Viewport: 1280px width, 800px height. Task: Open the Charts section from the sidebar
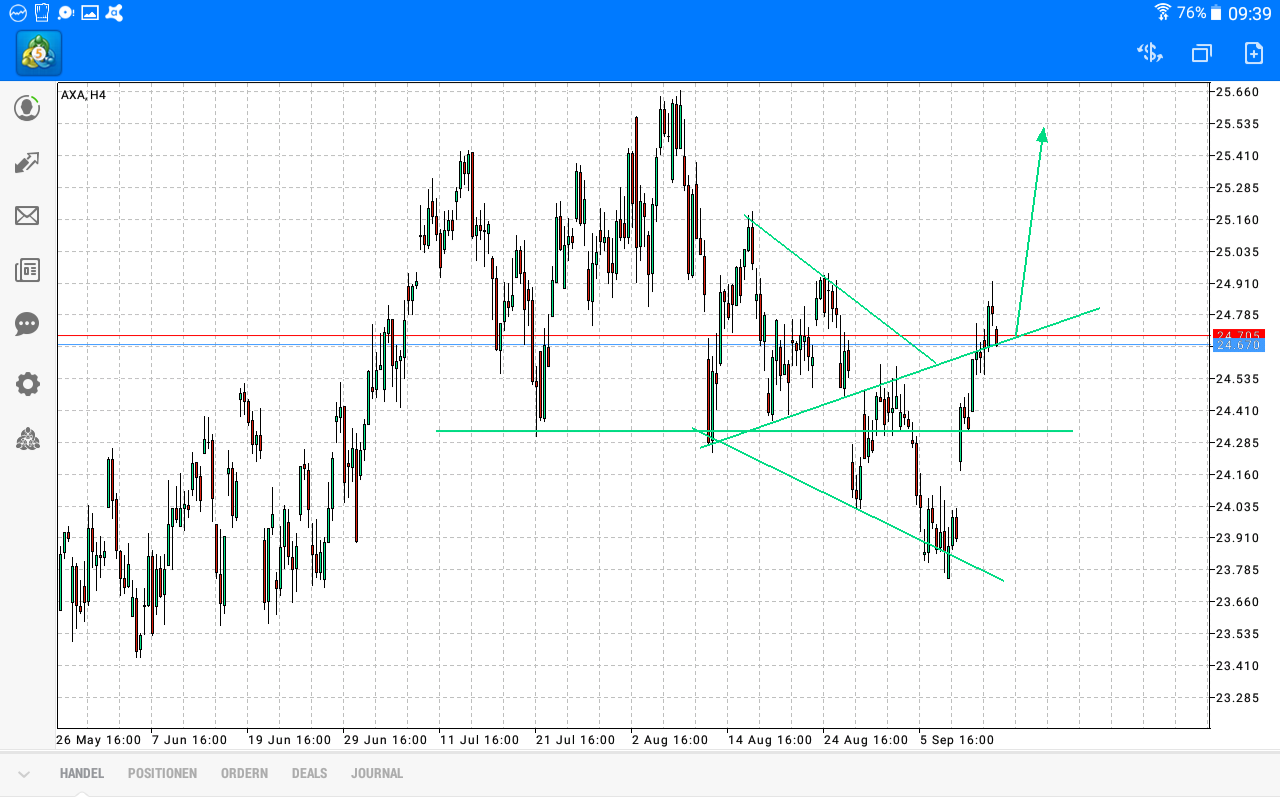tap(27, 162)
